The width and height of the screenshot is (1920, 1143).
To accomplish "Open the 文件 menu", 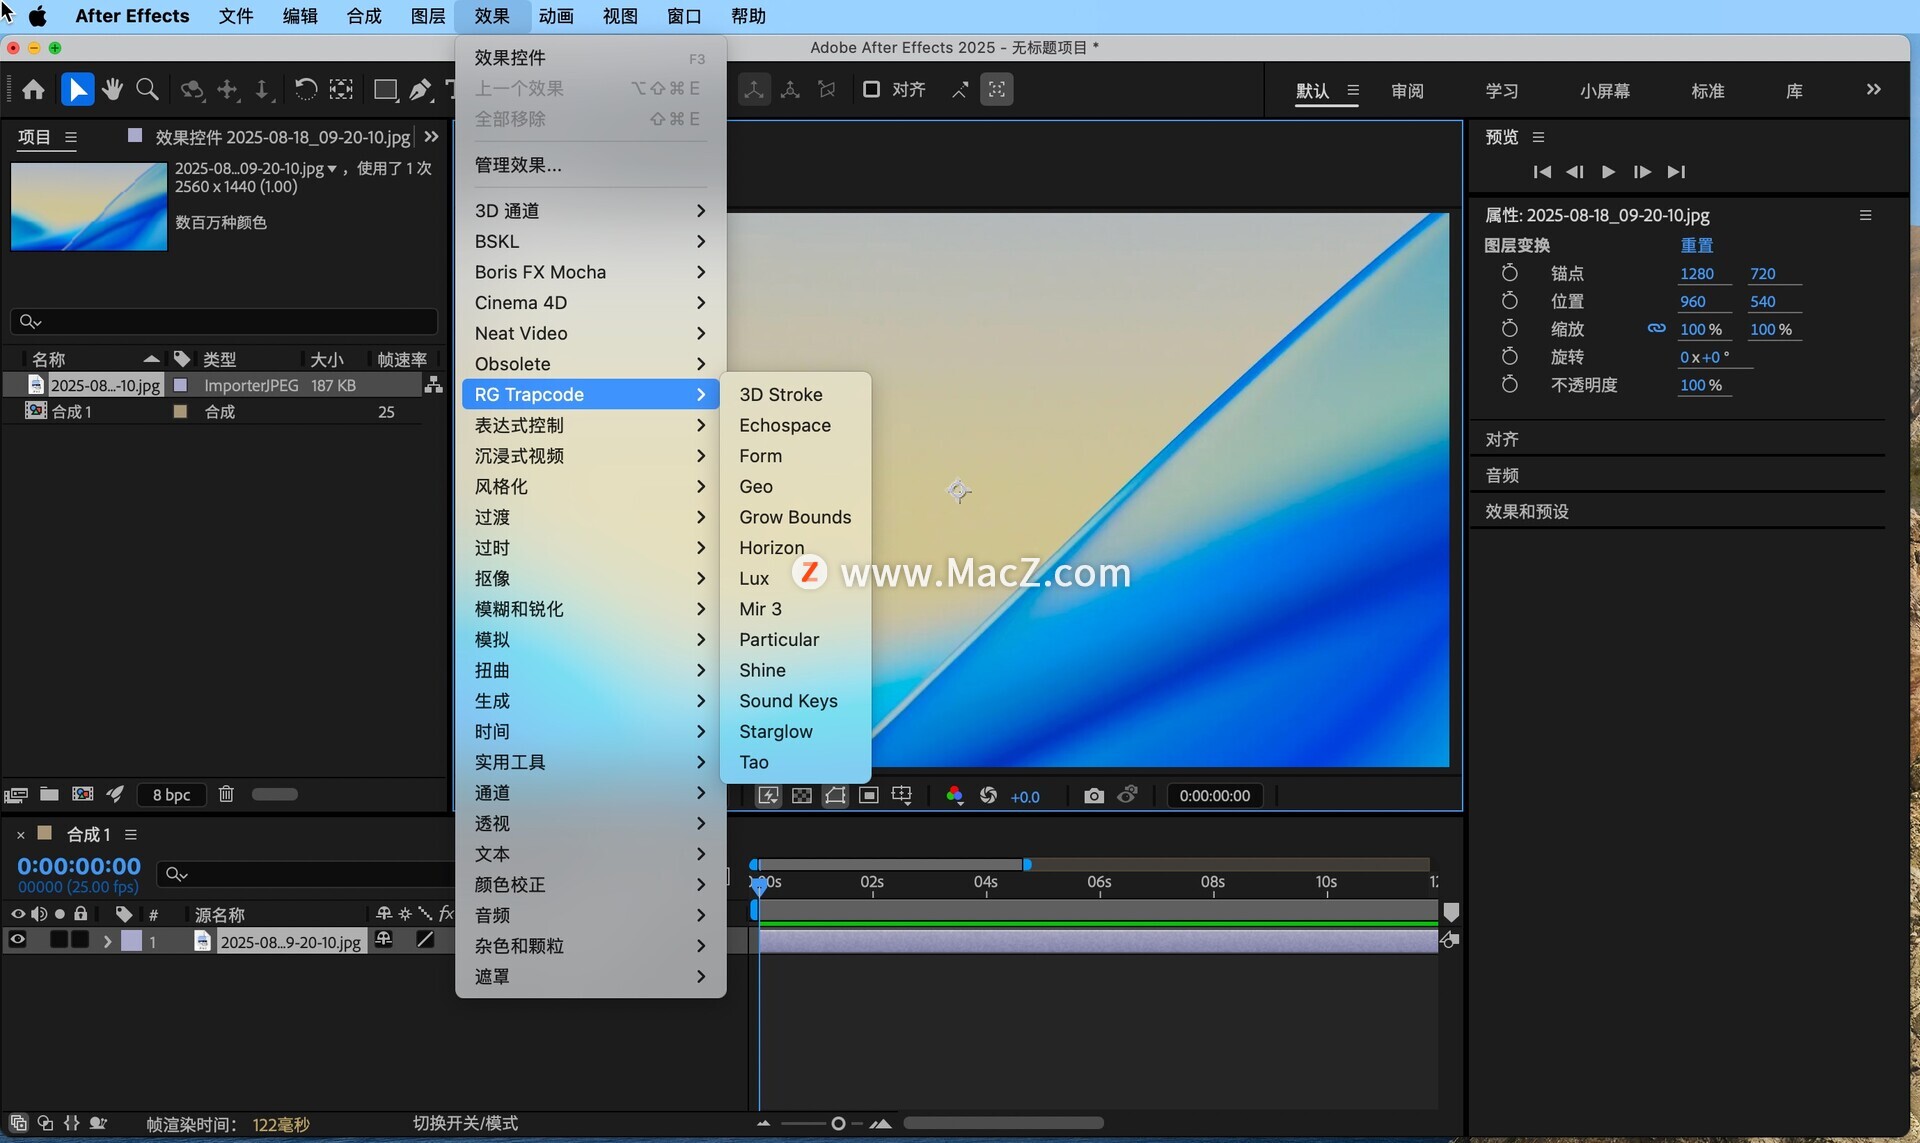I will (x=236, y=16).
